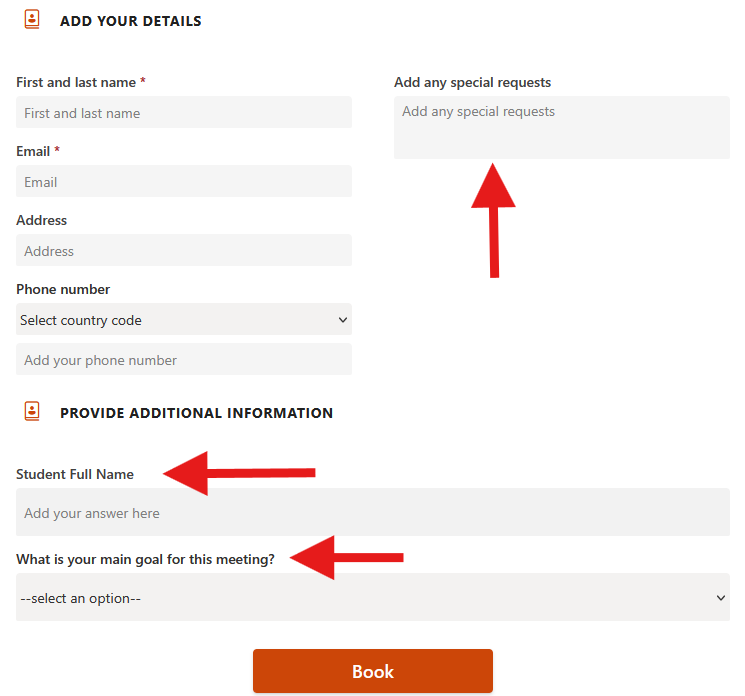Click the "Add any special requests" label

click(472, 83)
